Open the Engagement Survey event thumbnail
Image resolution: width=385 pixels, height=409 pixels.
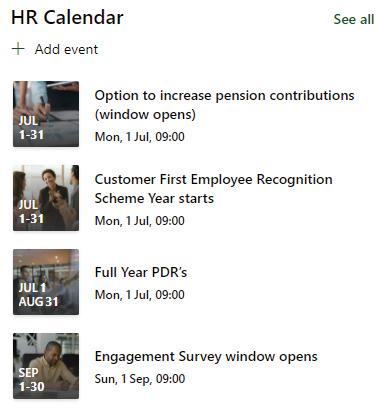46,366
